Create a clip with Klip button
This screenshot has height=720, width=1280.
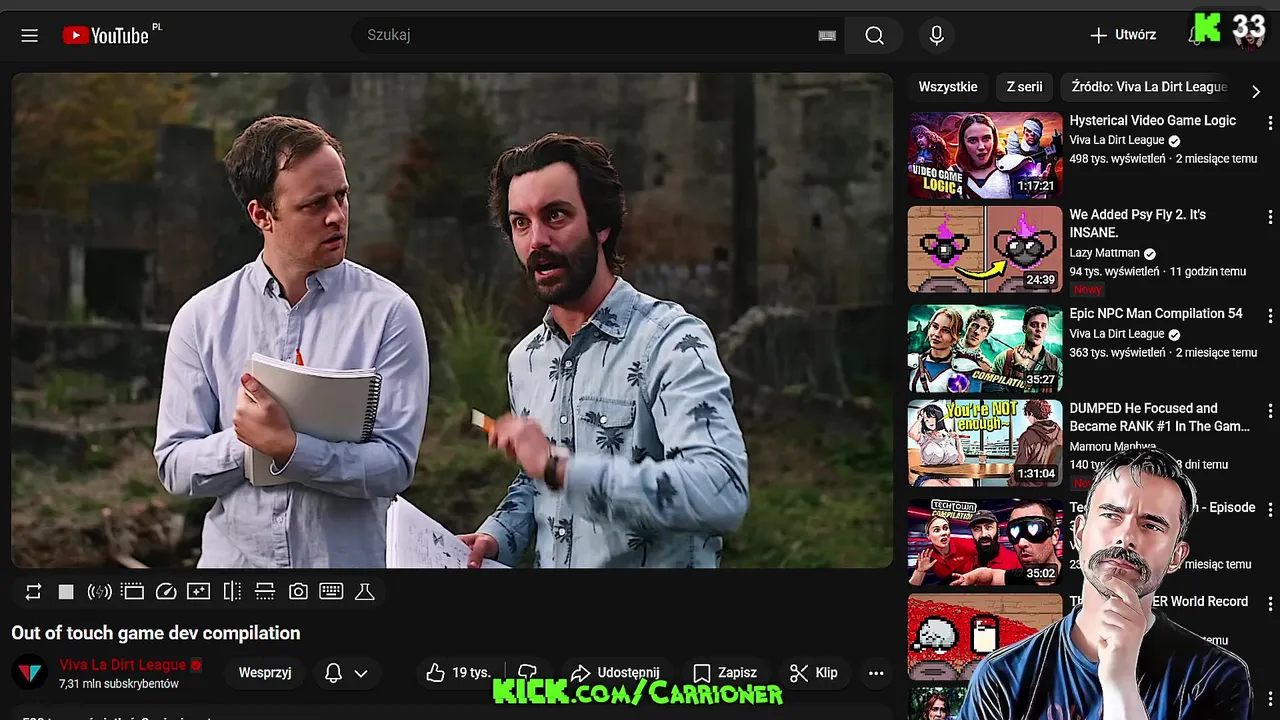(x=813, y=673)
